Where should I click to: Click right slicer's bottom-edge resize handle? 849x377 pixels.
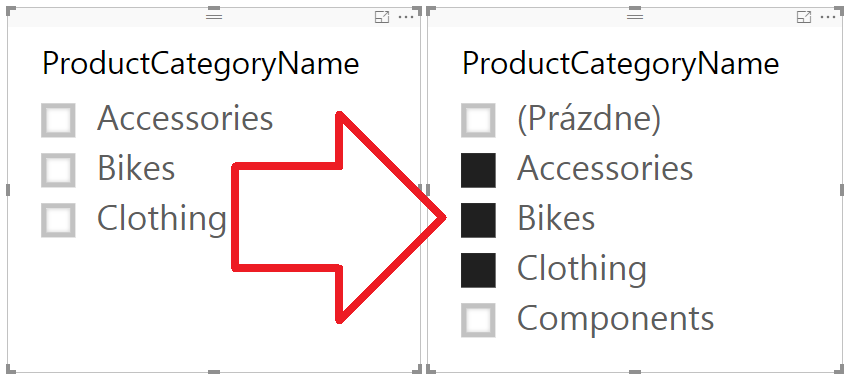click(635, 373)
